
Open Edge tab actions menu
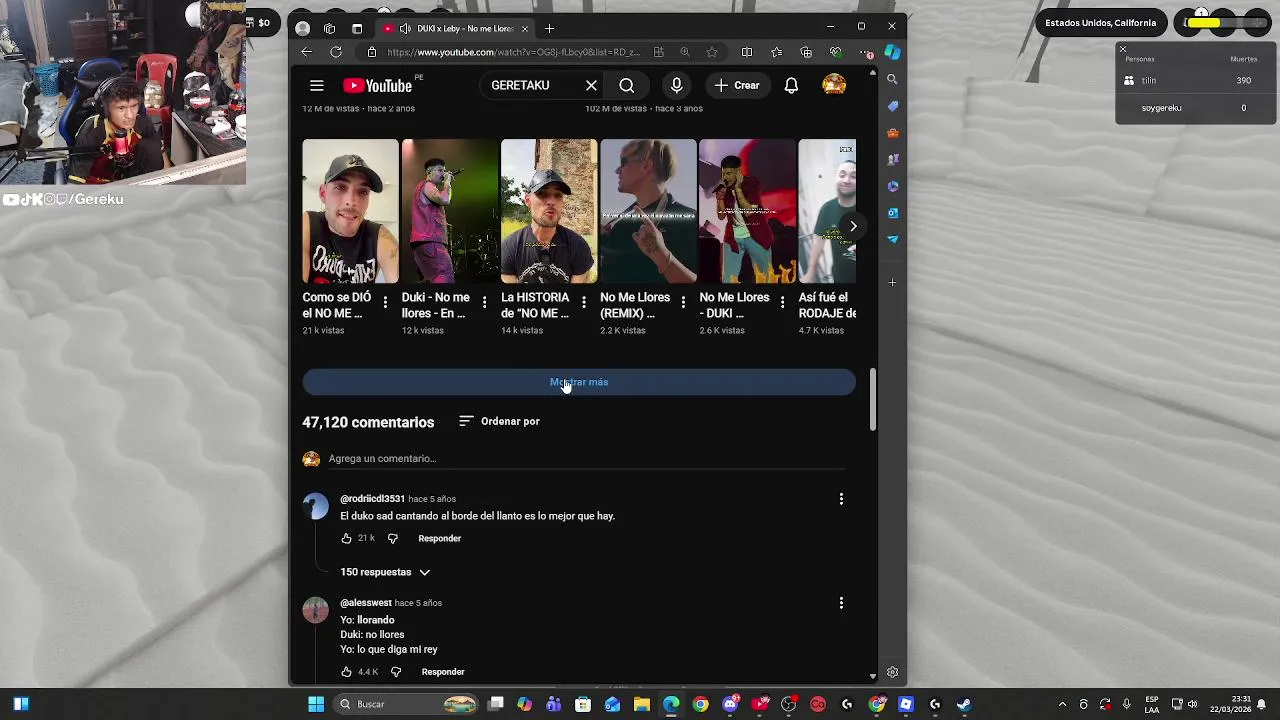357,28
